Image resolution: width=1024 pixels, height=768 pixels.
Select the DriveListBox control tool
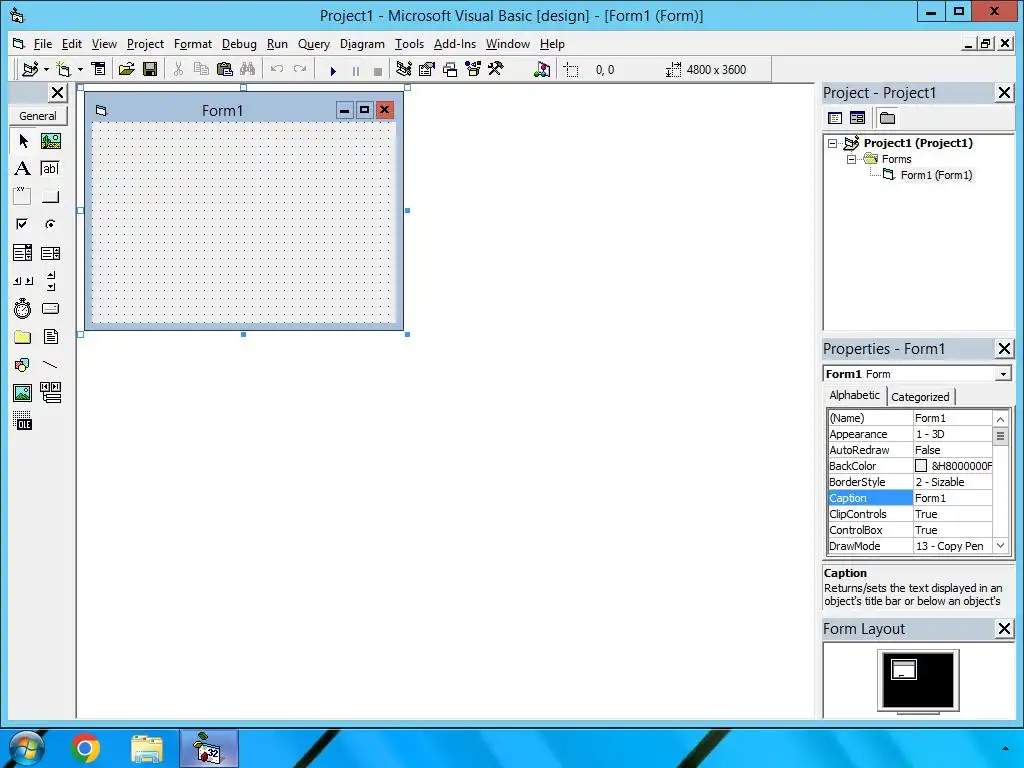[x=51, y=309]
